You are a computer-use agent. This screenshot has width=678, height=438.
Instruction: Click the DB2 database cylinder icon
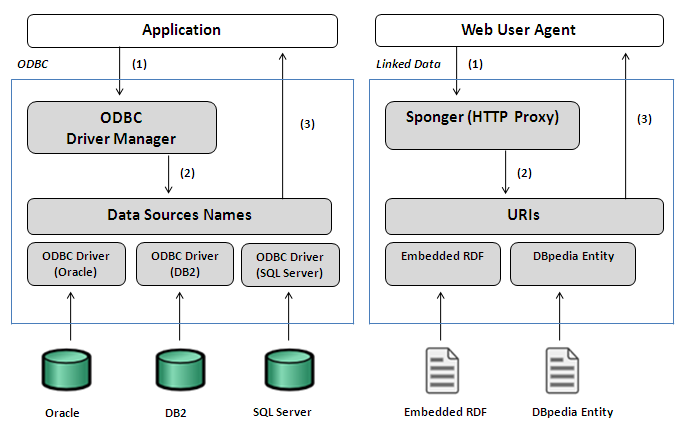point(180,370)
